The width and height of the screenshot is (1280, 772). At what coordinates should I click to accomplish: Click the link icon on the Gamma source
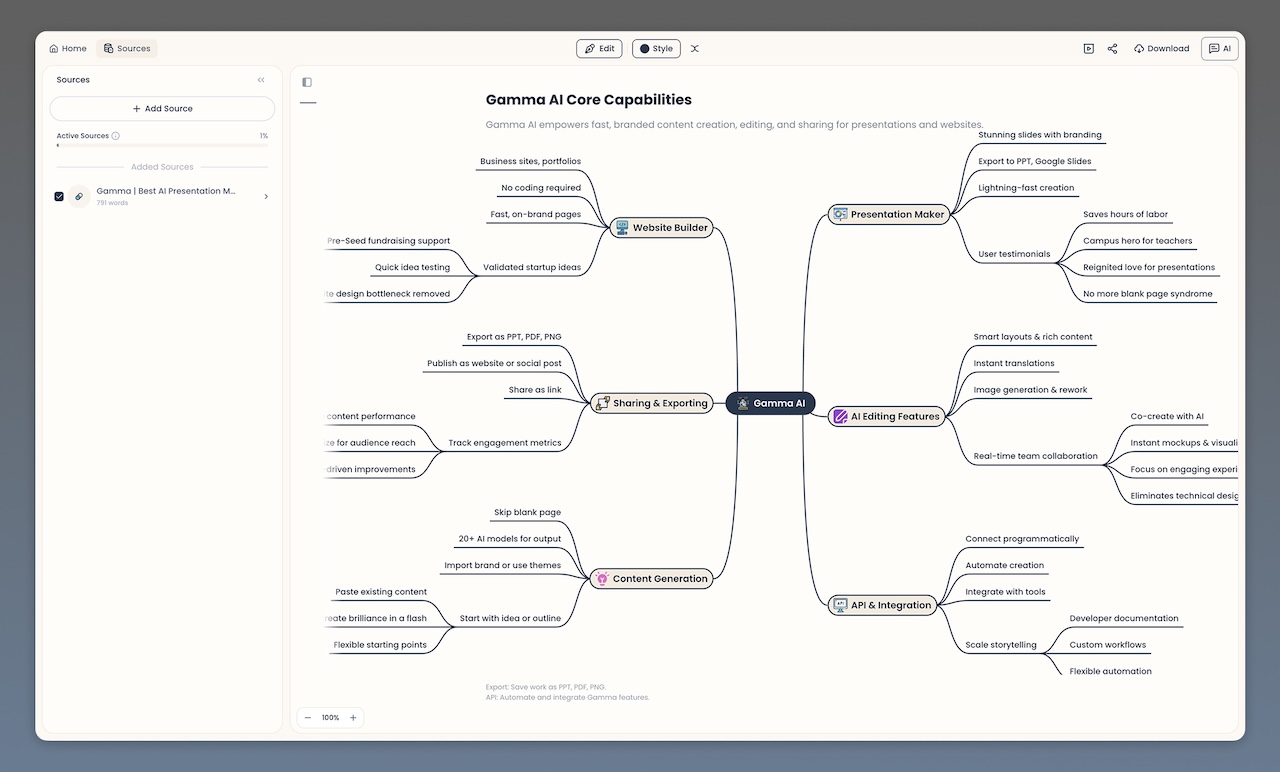tap(79, 196)
